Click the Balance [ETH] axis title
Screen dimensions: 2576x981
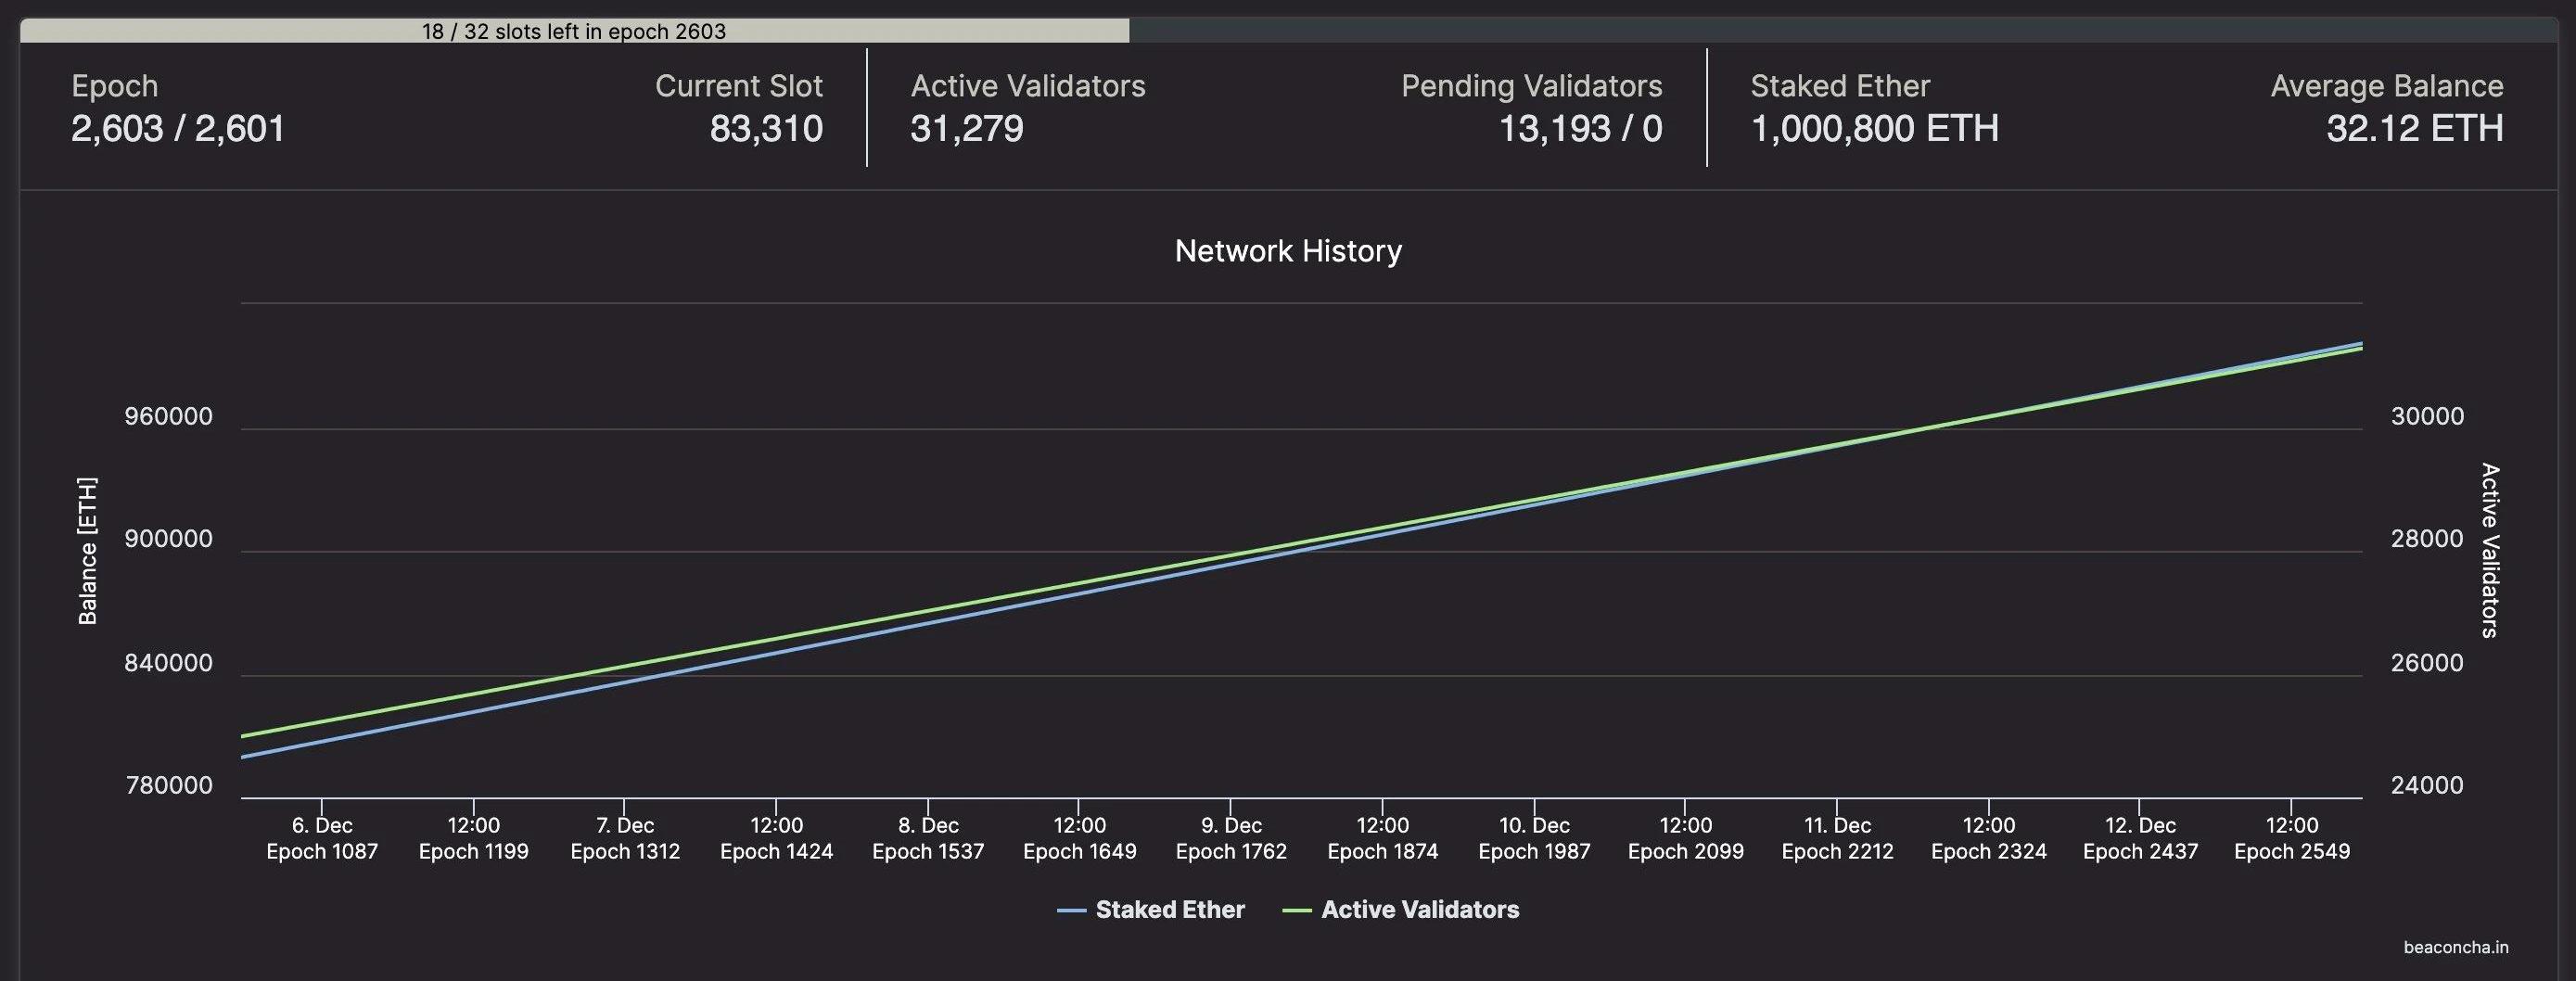(88, 551)
